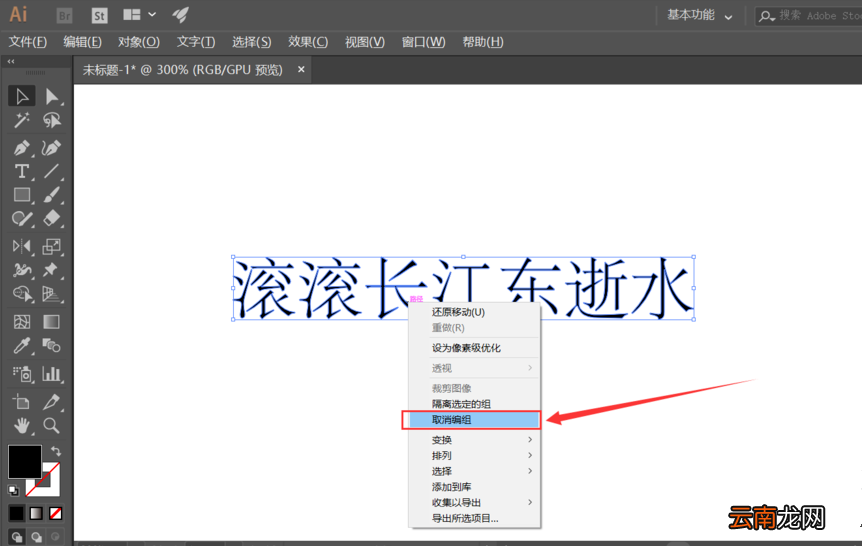Select the Magic Wand tool
This screenshot has height=546, width=862.
(22, 120)
